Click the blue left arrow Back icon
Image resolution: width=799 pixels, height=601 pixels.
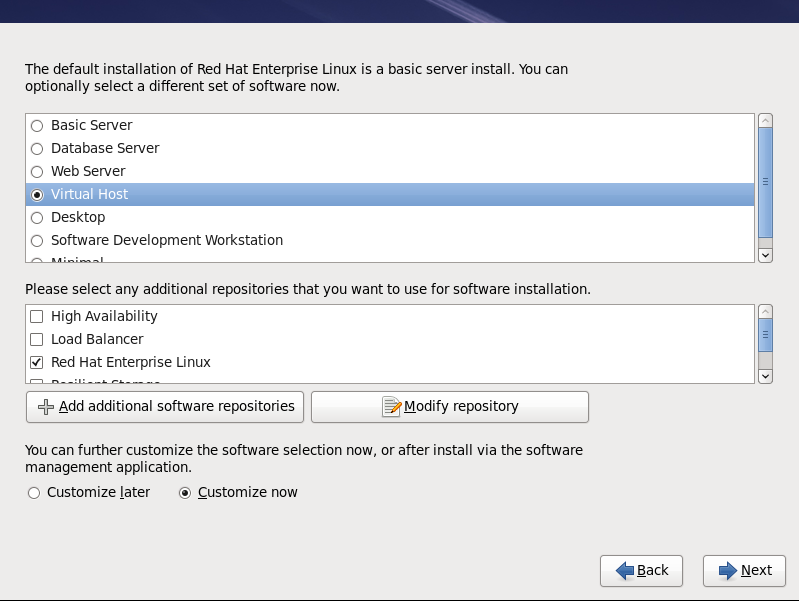625,570
